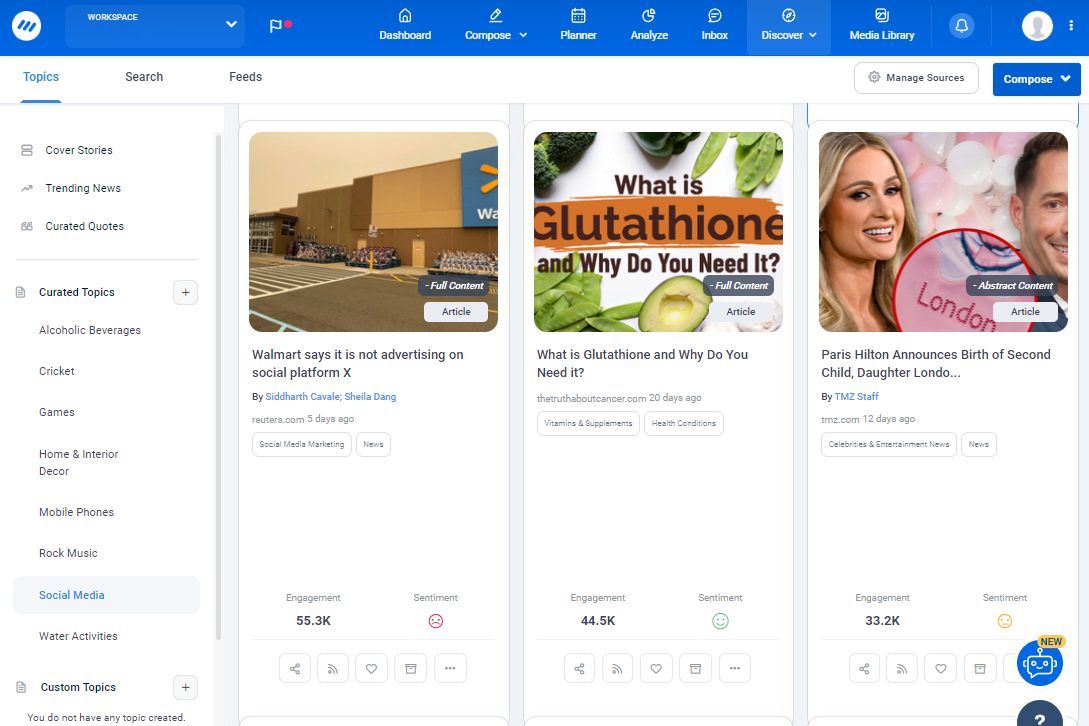Select the Home & Interior Decor topic
Screen dimensions: 1089x726
click(x=78, y=463)
